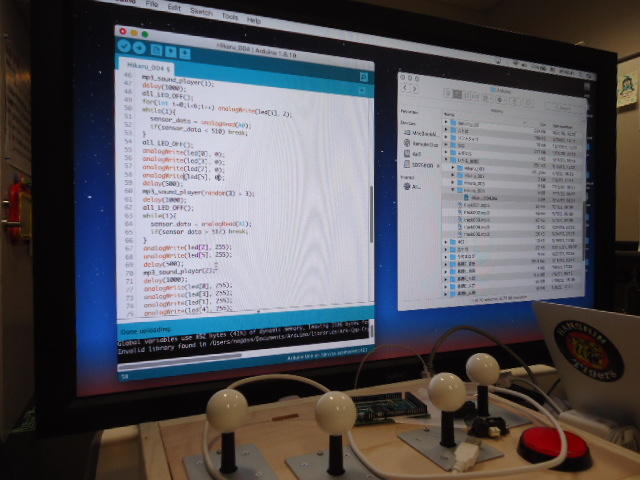This screenshot has width=640, height=480.
Task: Open the Tools menu
Action: (230, 16)
